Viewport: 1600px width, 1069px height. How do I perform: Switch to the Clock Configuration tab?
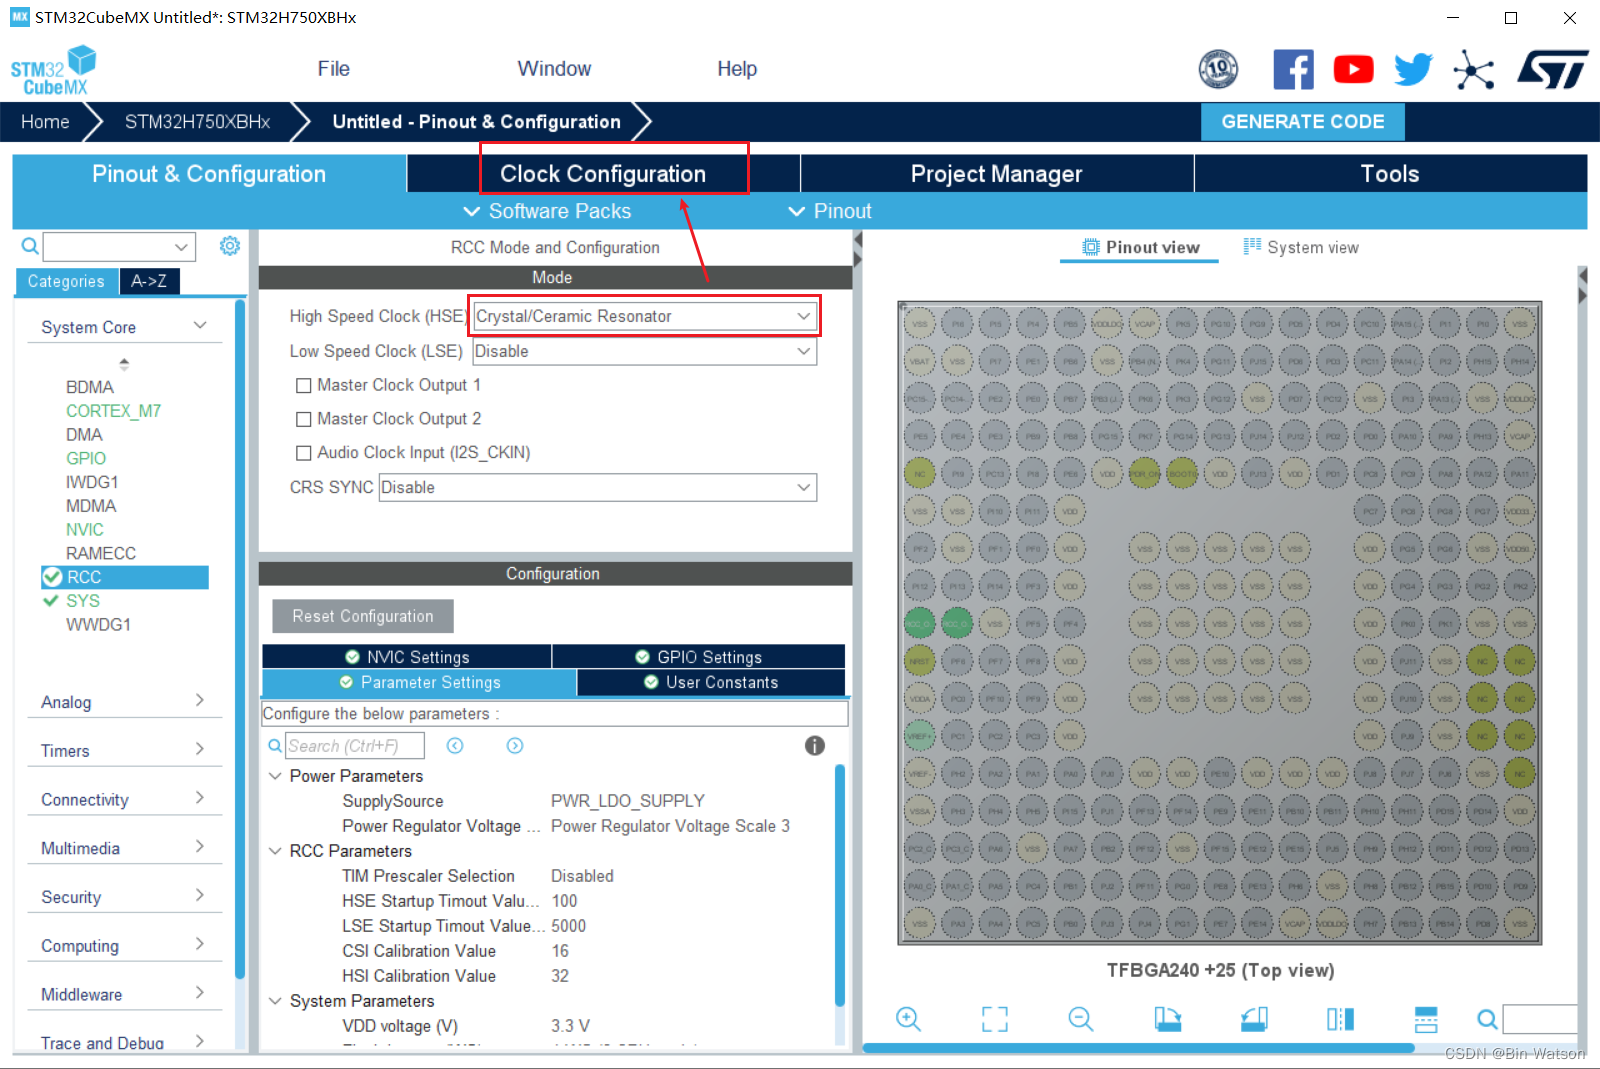pos(603,174)
